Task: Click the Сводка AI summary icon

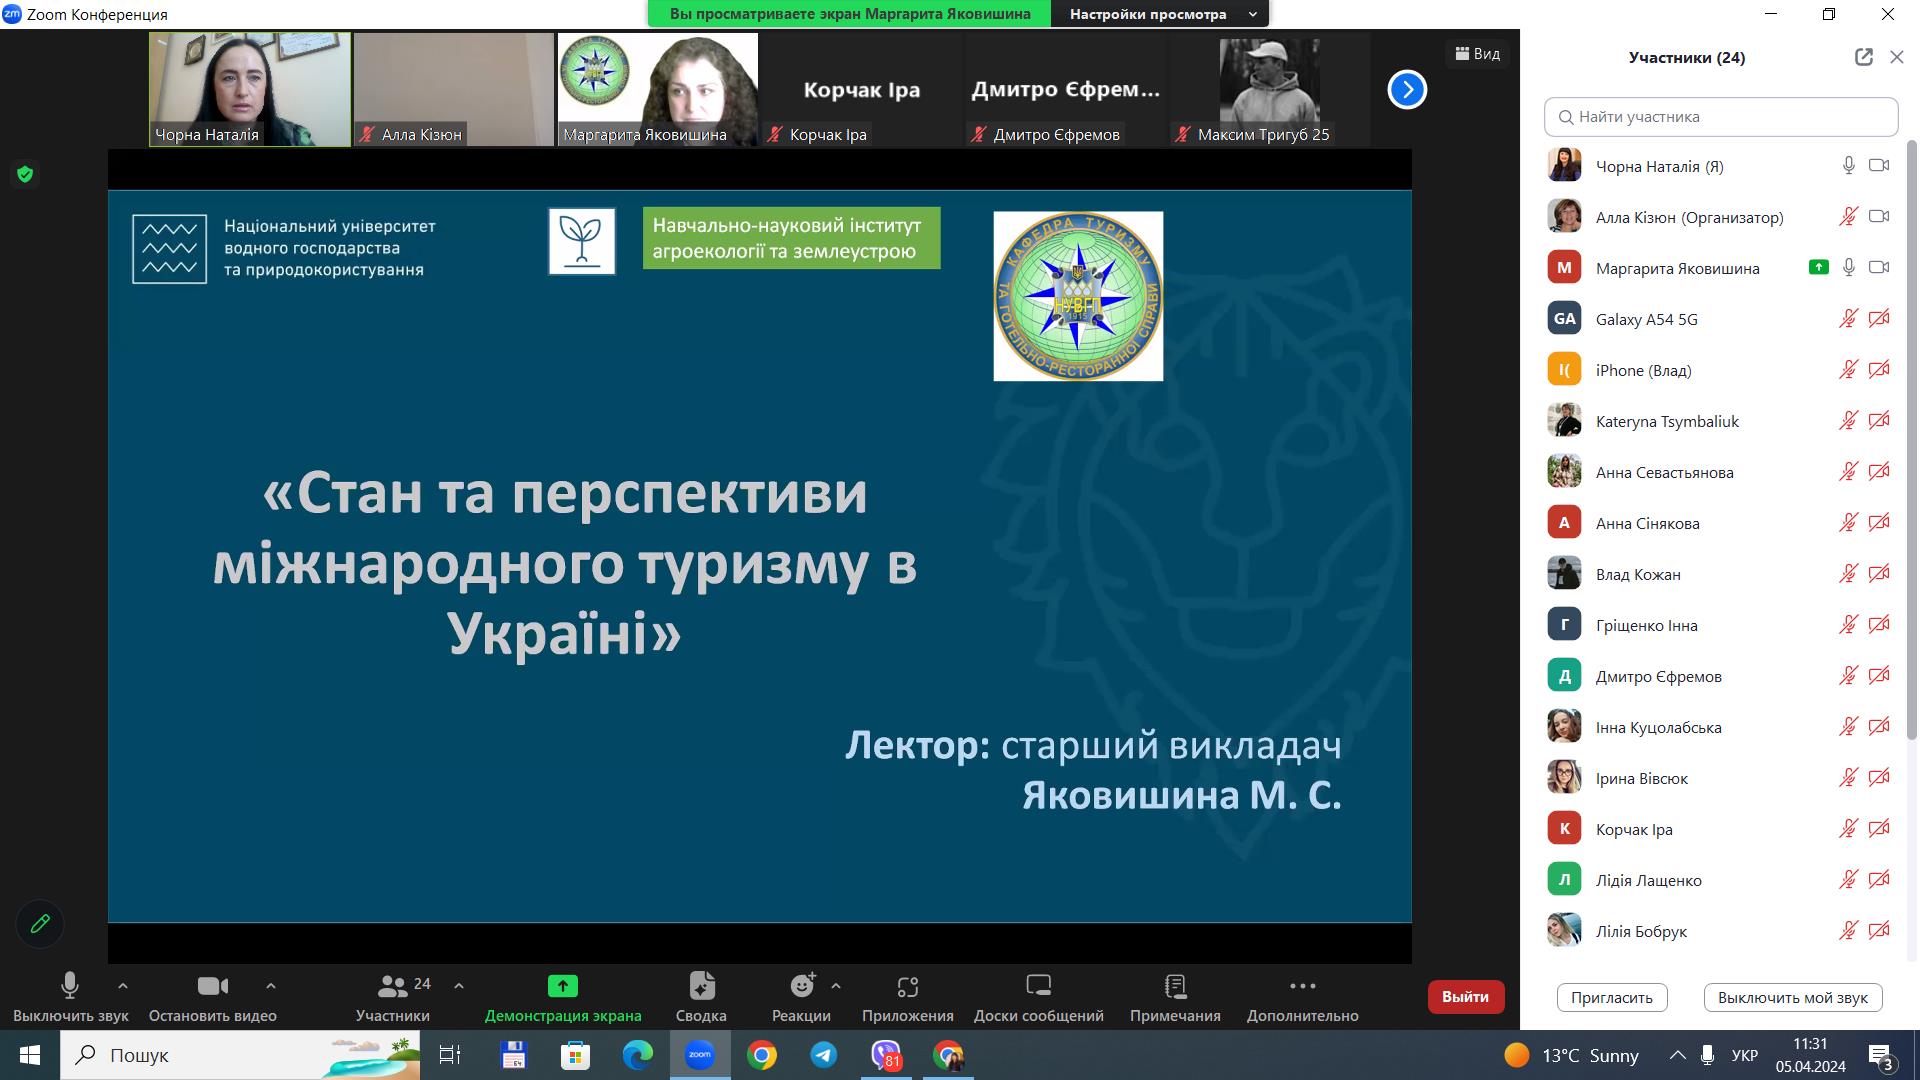Action: pos(701,987)
